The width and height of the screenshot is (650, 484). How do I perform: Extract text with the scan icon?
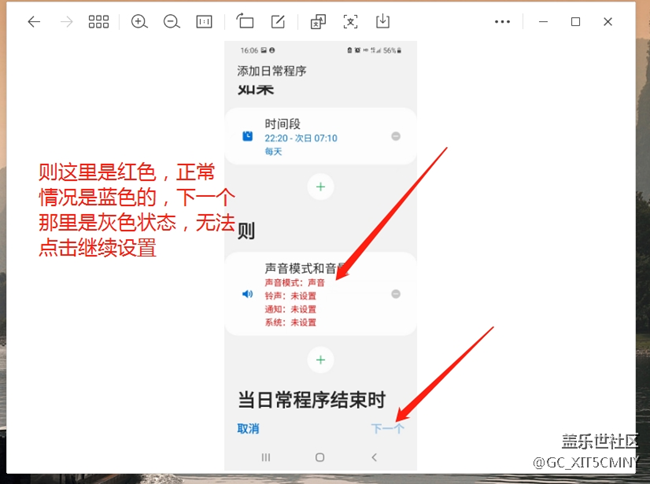coord(351,22)
